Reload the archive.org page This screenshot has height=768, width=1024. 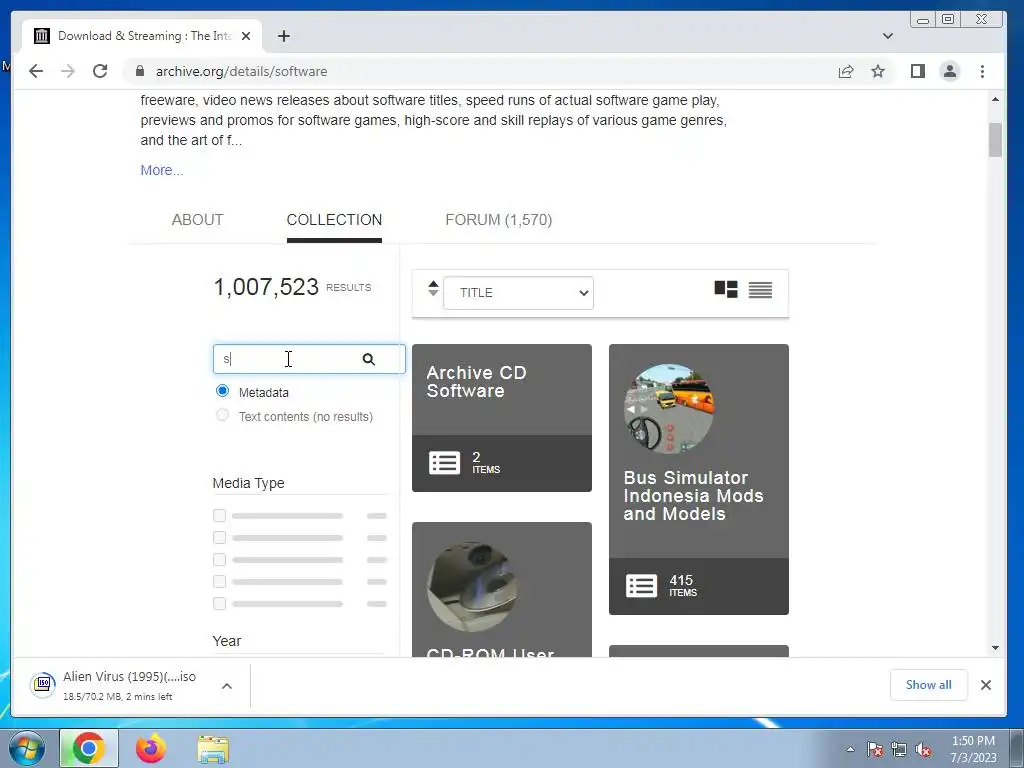[100, 71]
